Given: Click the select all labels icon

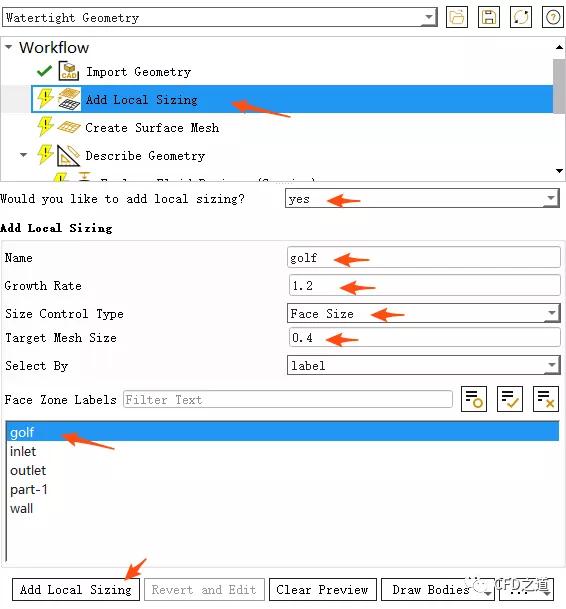Looking at the screenshot, I should point(510,399).
